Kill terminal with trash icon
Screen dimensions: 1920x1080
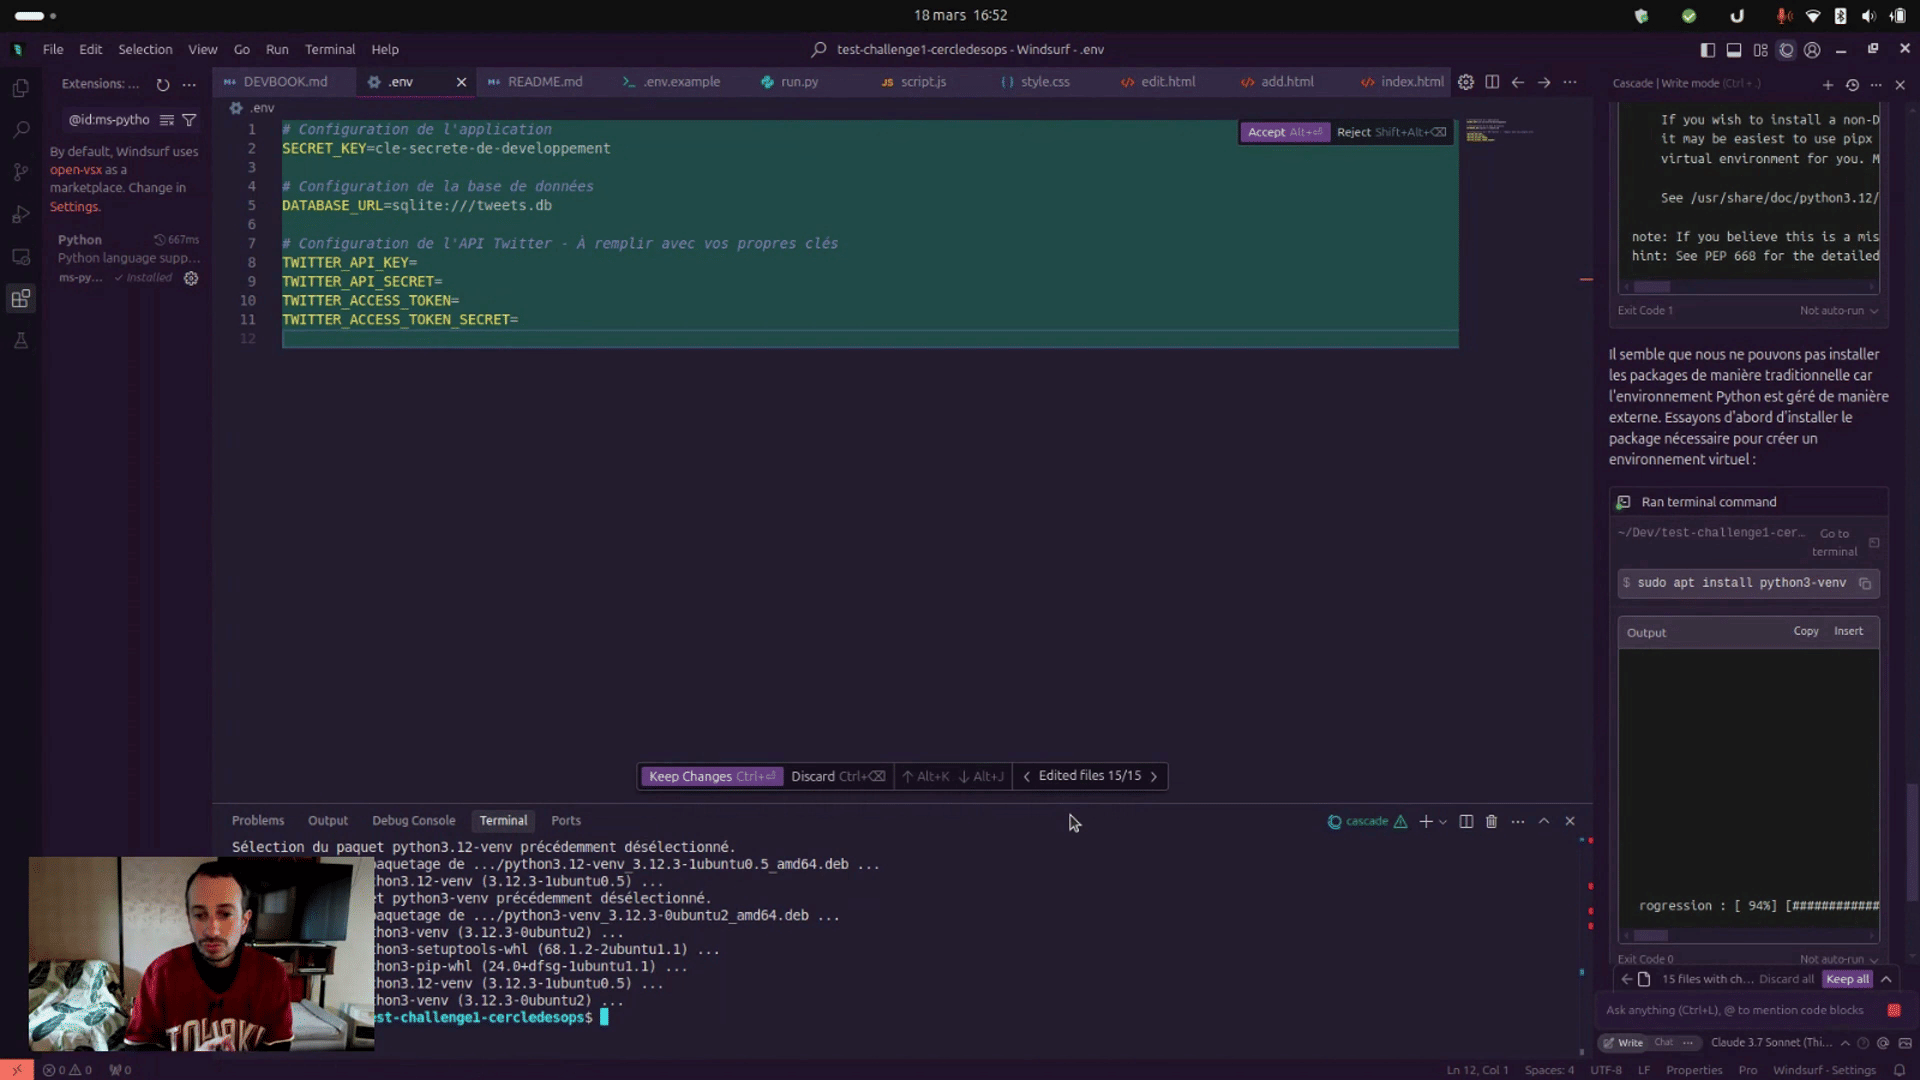pyautogui.click(x=1491, y=821)
